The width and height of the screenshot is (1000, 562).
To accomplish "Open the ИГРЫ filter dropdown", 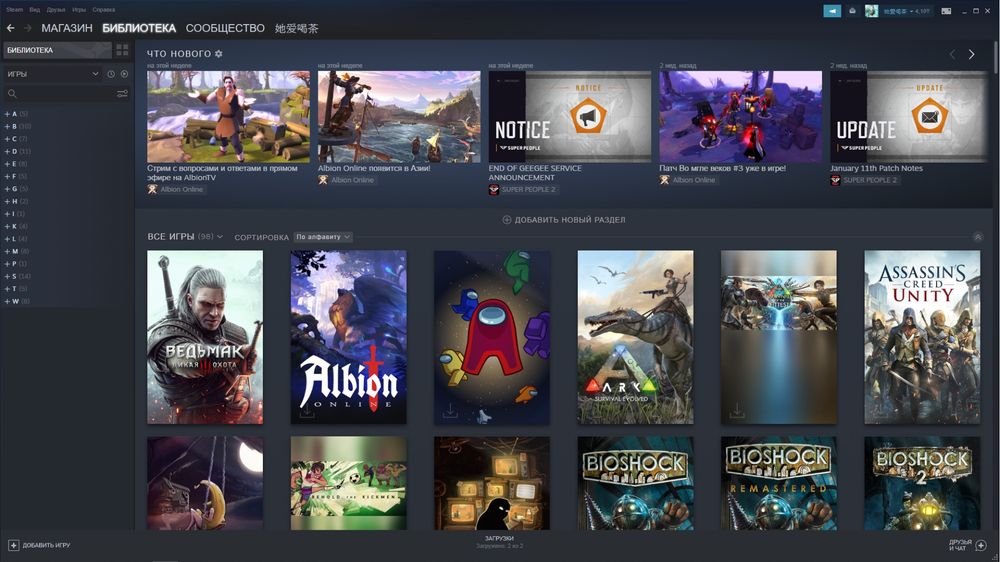I will tap(52, 74).
